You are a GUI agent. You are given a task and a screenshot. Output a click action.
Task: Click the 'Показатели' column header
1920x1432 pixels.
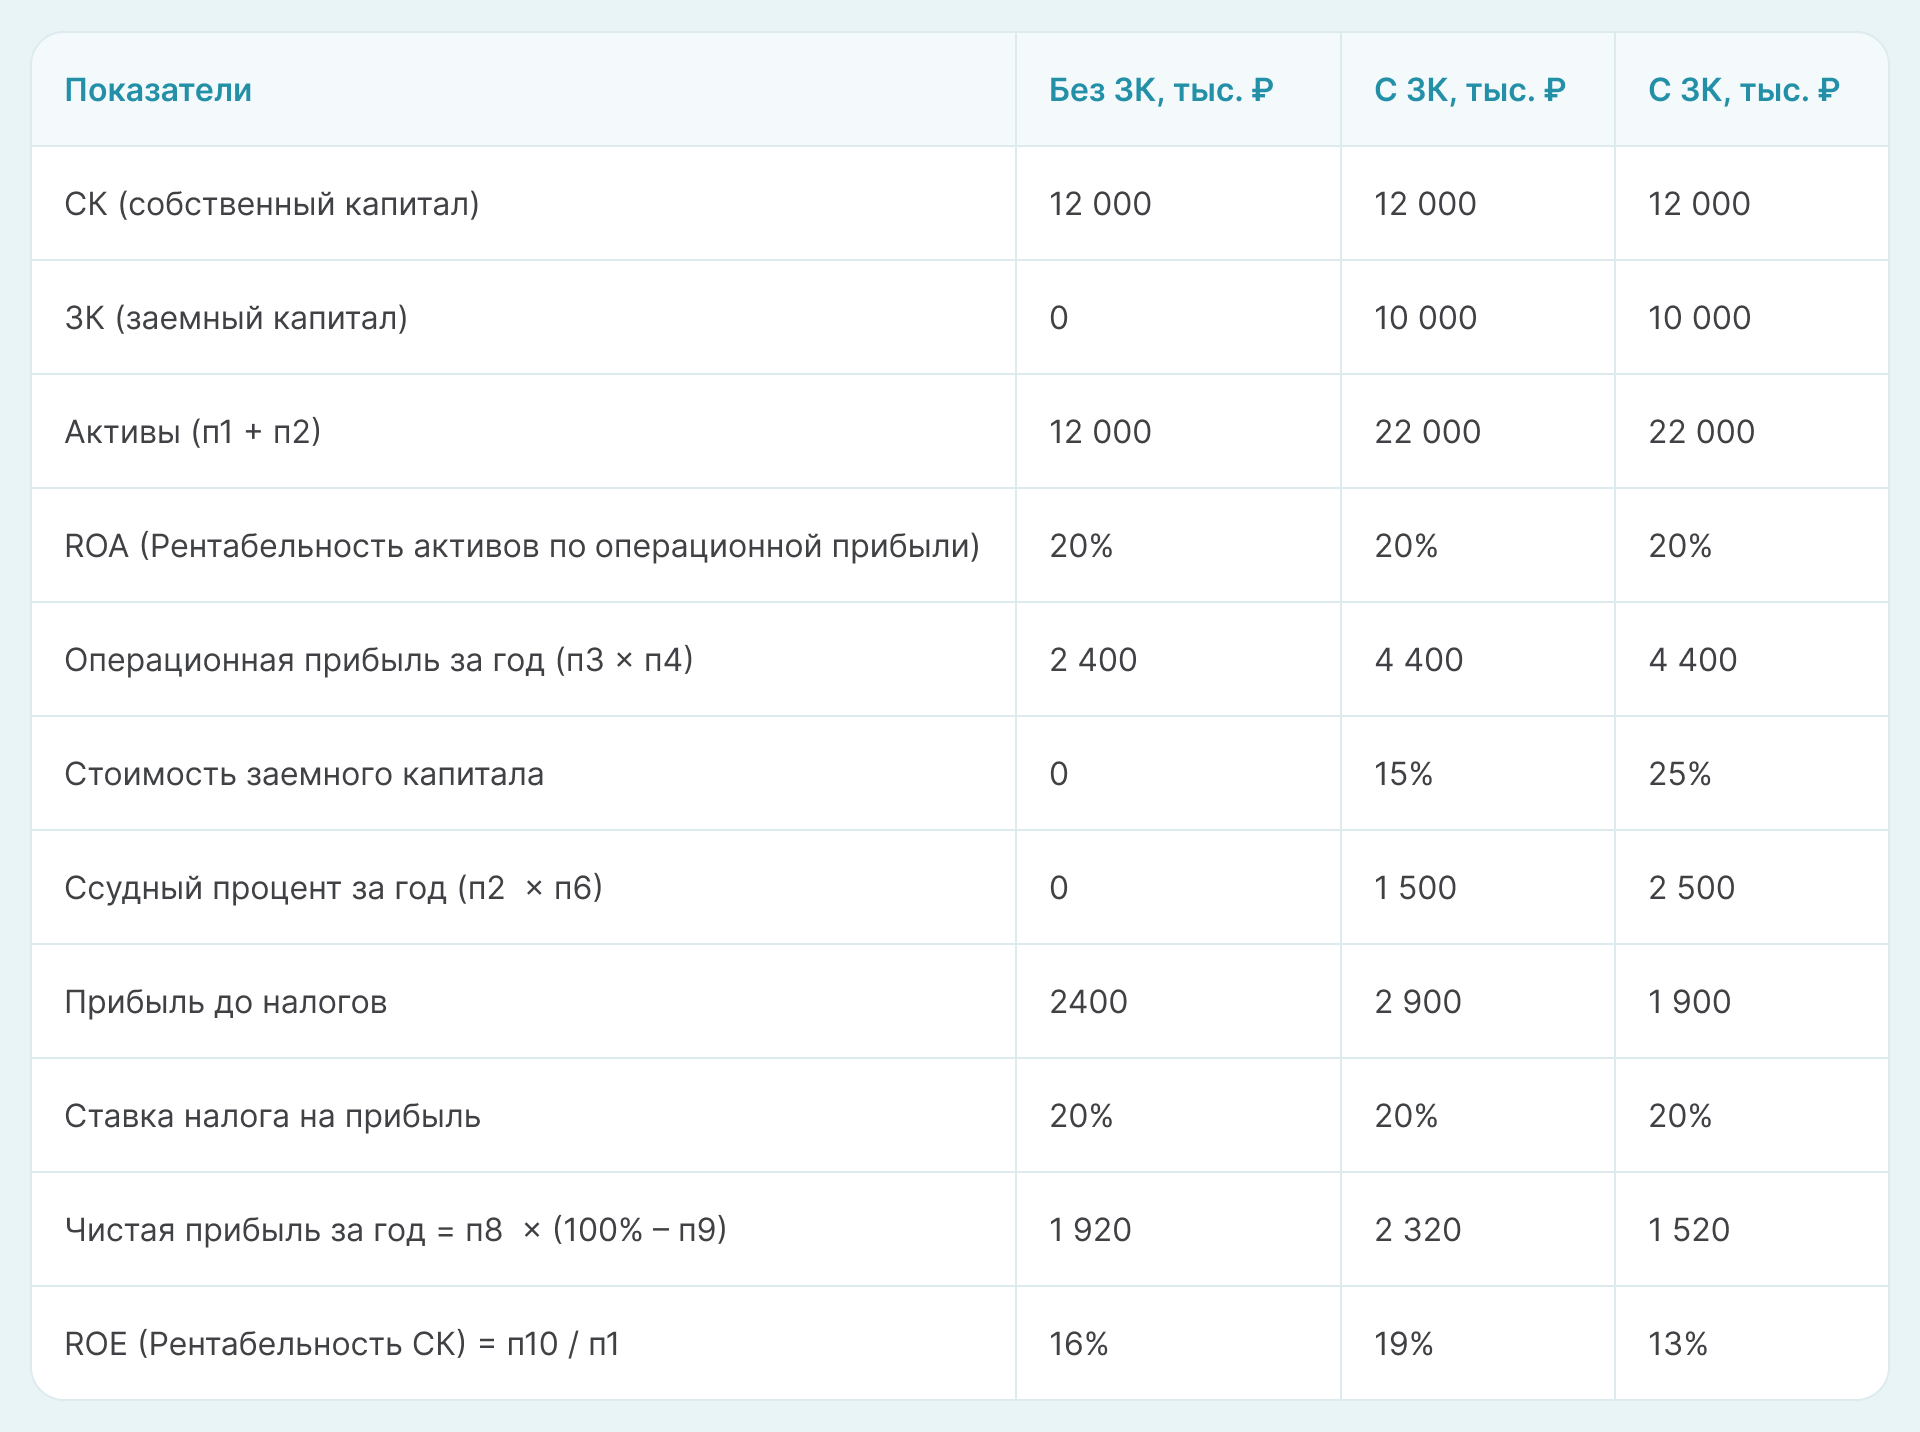[x=158, y=90]
